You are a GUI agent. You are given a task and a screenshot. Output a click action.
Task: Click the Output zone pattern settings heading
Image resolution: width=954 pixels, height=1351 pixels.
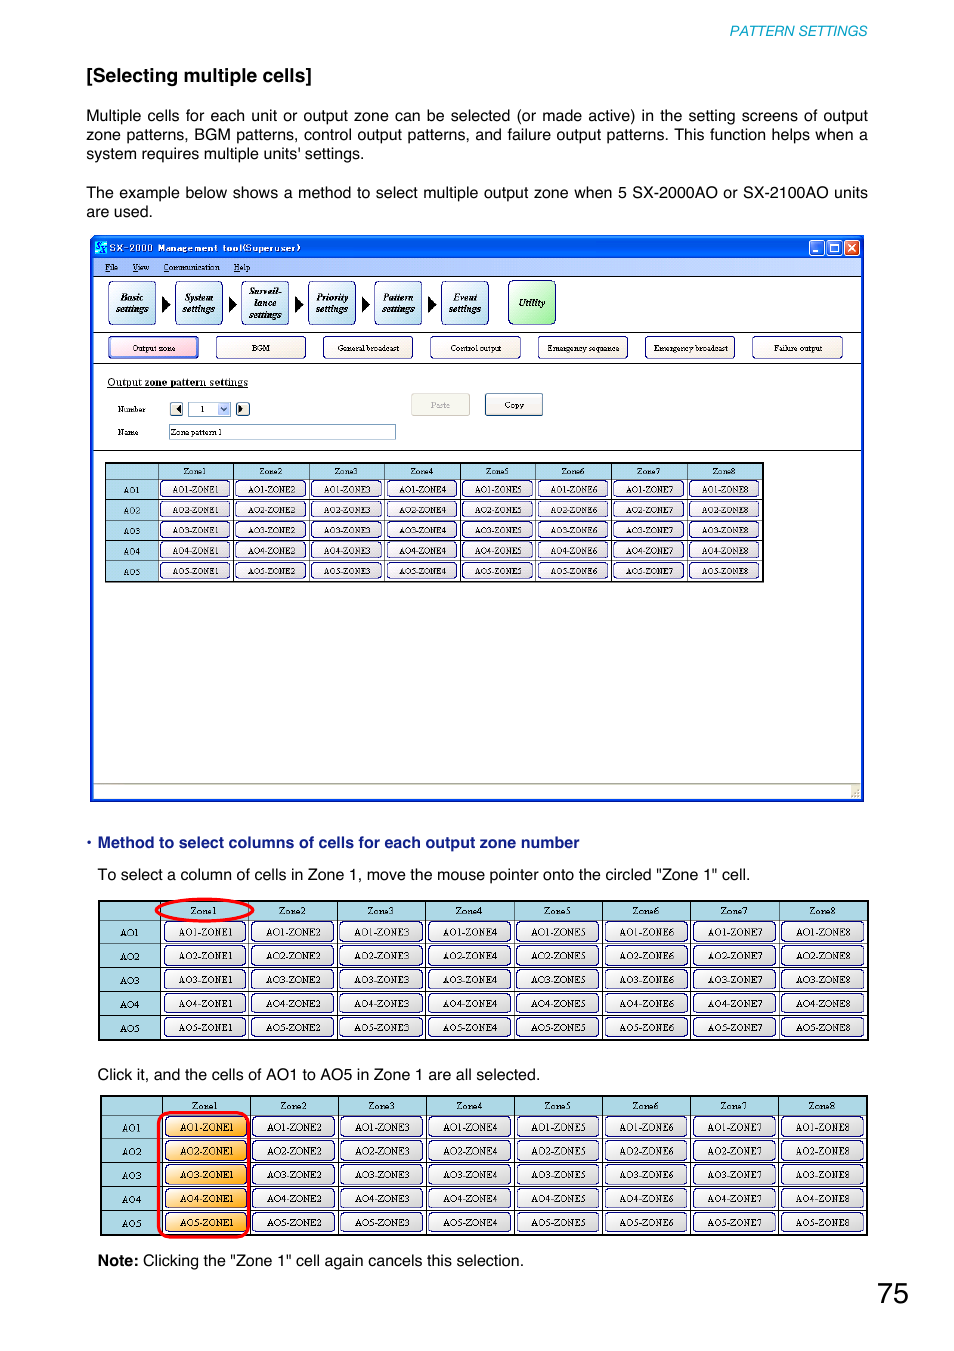(178, 382)
